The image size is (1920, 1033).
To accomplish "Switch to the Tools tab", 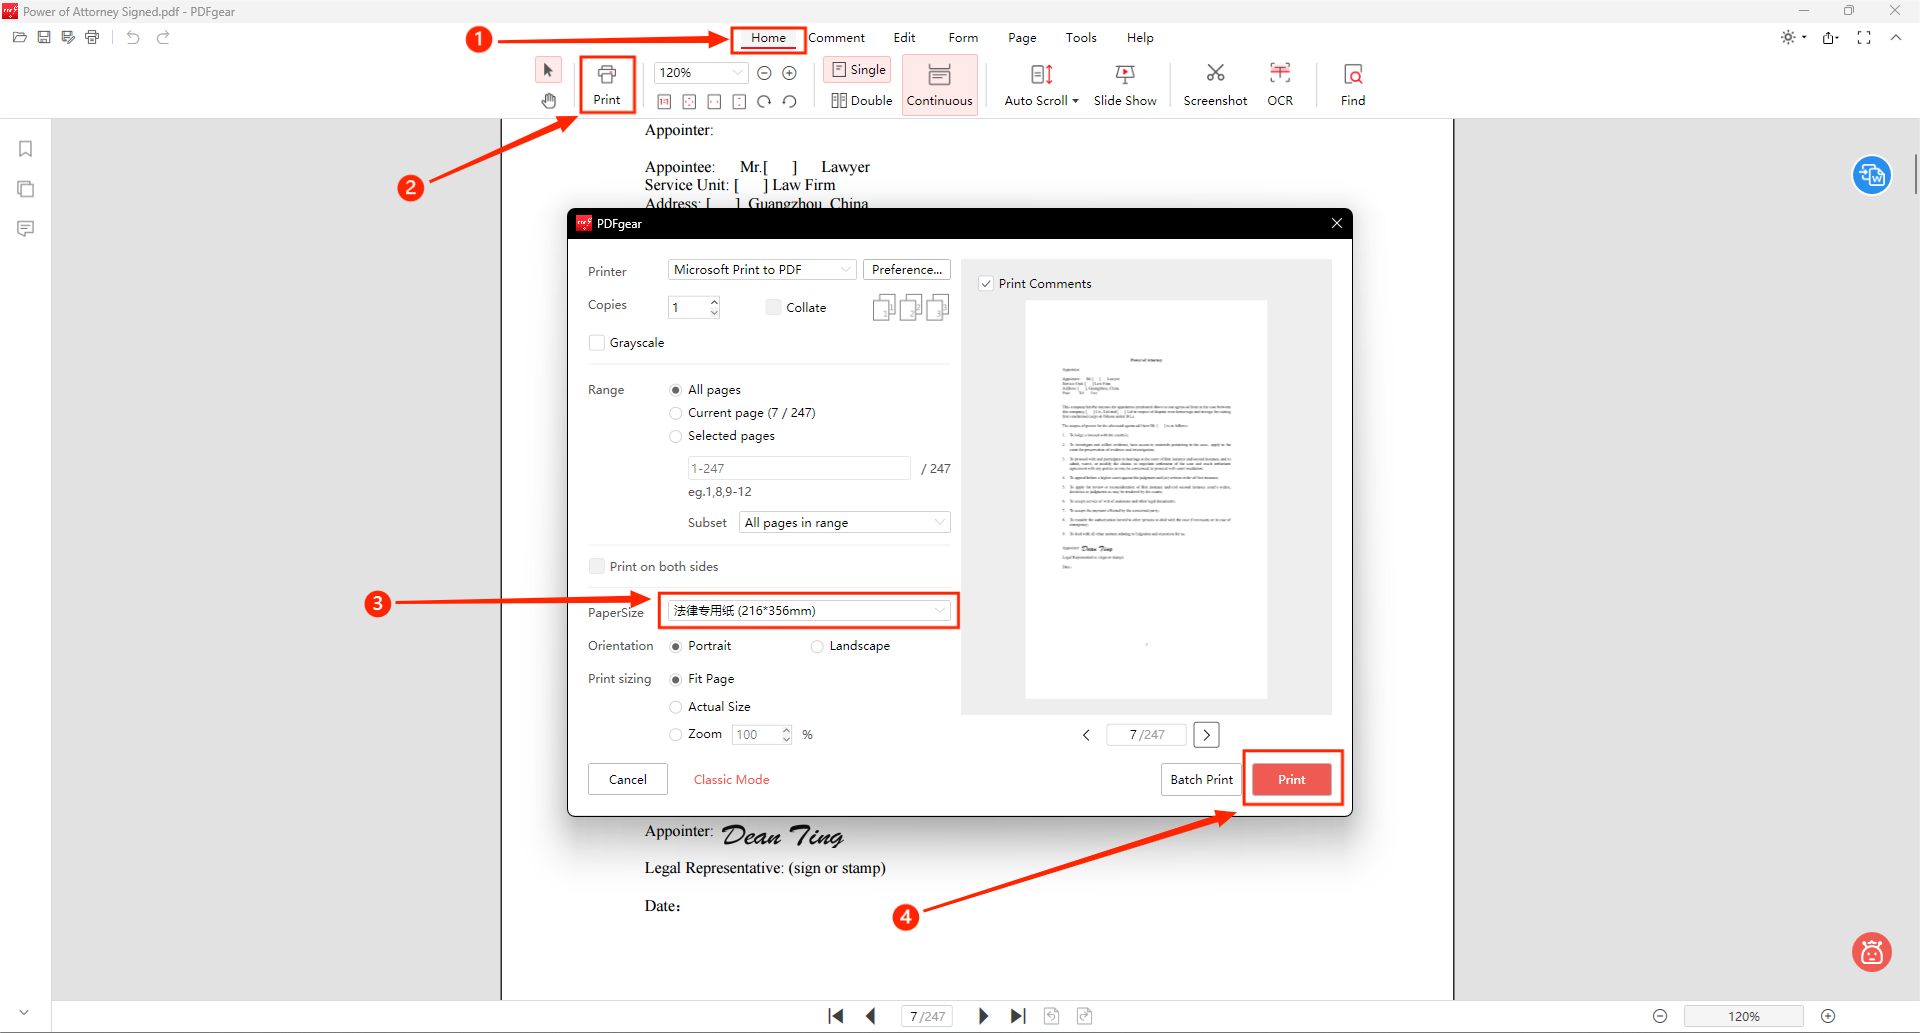I will pyautogui.click(x=1081, y=37).
